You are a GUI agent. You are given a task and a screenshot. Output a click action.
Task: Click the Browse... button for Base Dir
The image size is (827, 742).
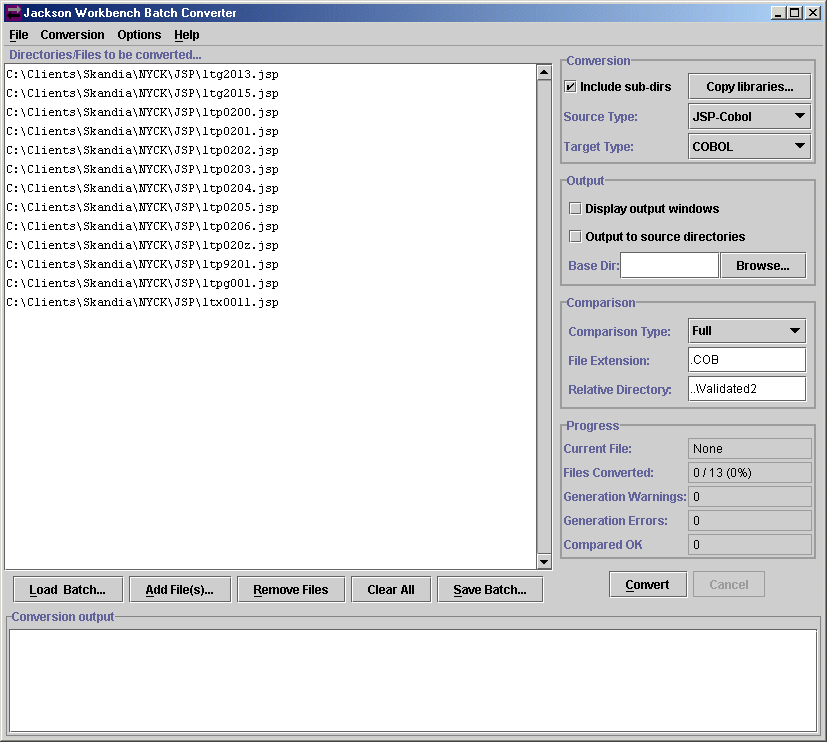(762, 266)
